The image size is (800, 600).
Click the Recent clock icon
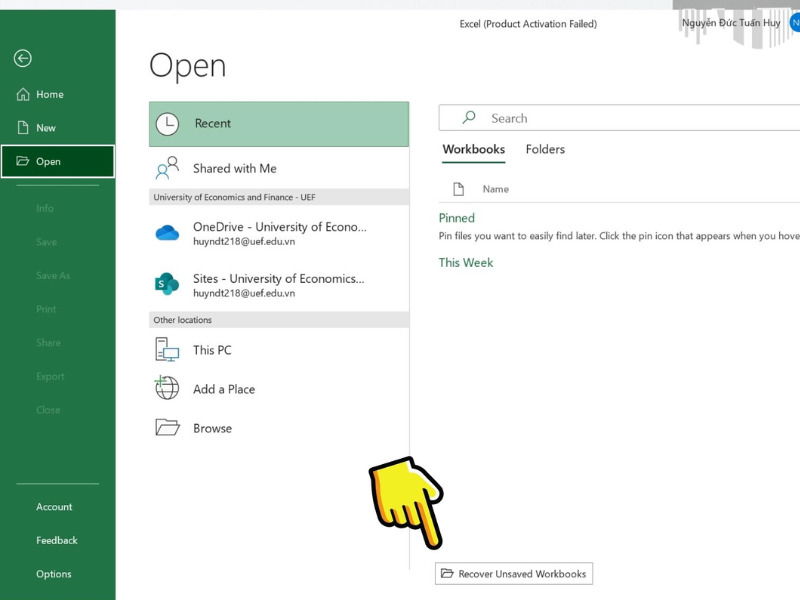[167, 124]
